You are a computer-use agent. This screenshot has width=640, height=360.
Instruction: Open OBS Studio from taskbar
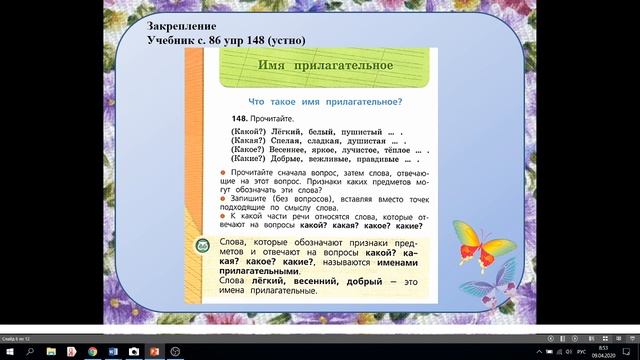click(x=175, y=352)
